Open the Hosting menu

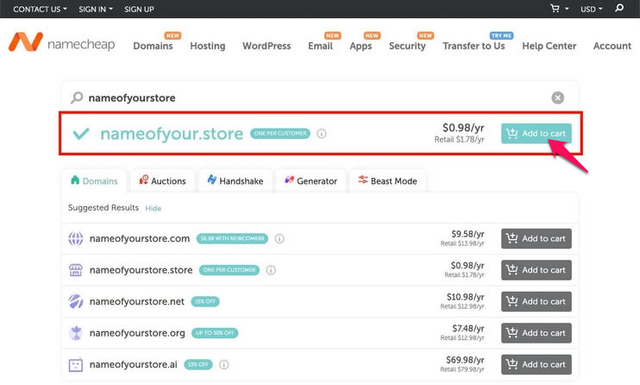208,46
